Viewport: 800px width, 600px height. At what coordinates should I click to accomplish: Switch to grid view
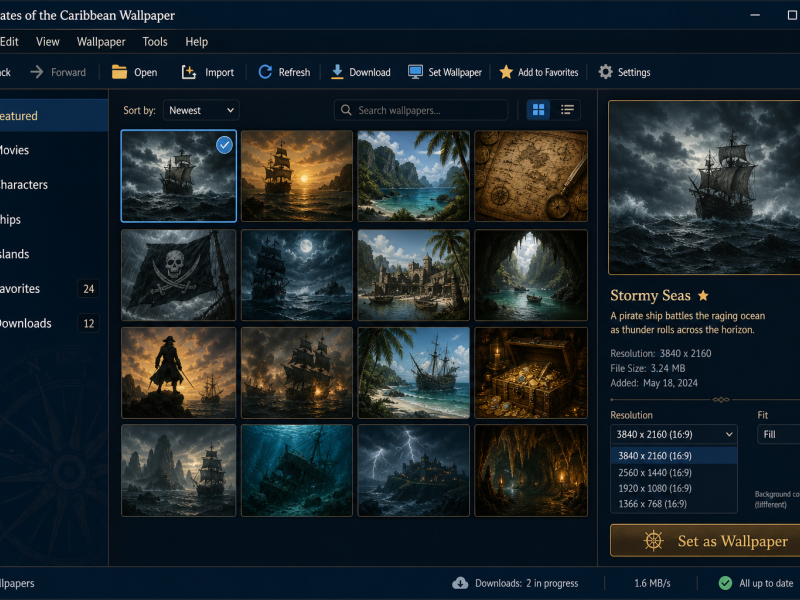point(538,110)
